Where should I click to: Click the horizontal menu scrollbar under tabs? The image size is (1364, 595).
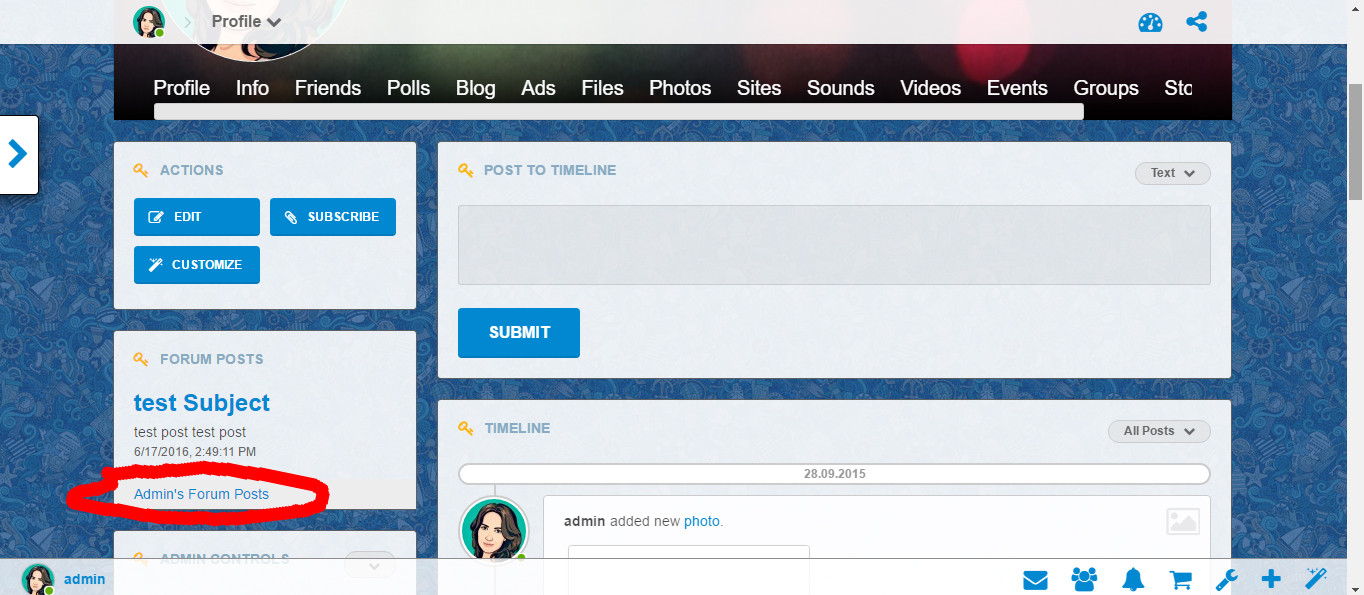point(618,111)
